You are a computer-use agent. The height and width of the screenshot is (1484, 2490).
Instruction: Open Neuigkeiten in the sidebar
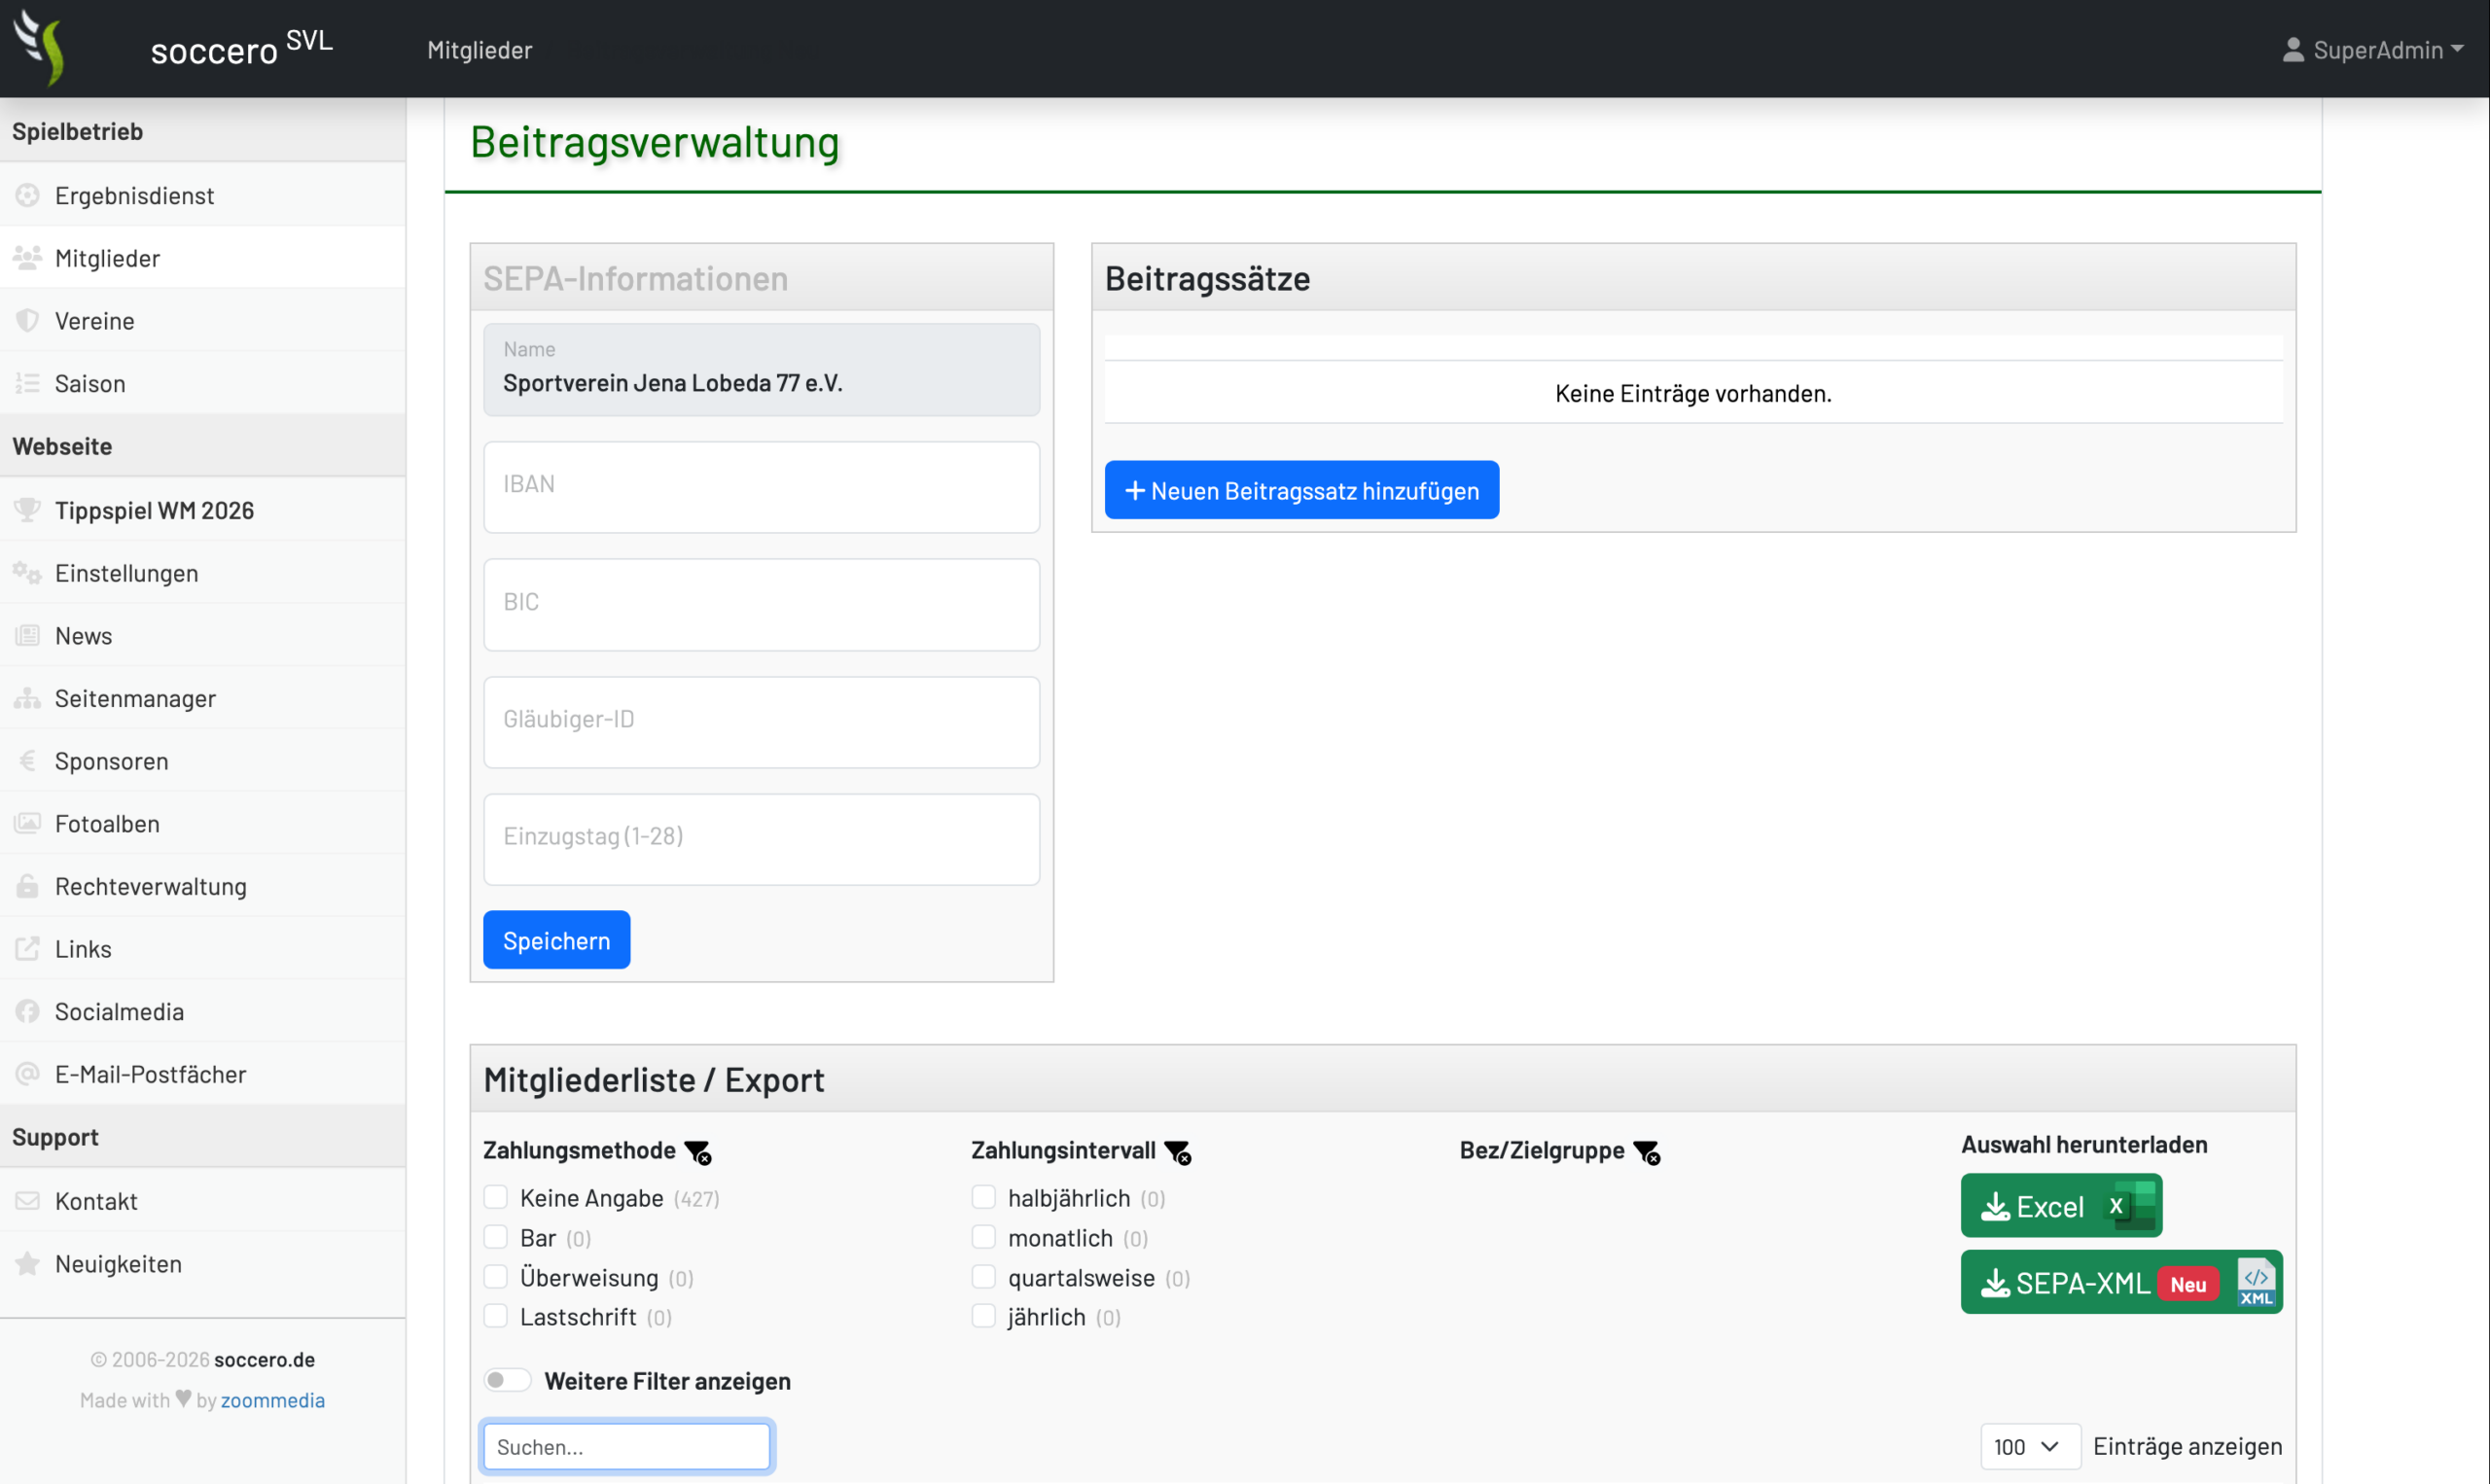[x=203, y=1263]
